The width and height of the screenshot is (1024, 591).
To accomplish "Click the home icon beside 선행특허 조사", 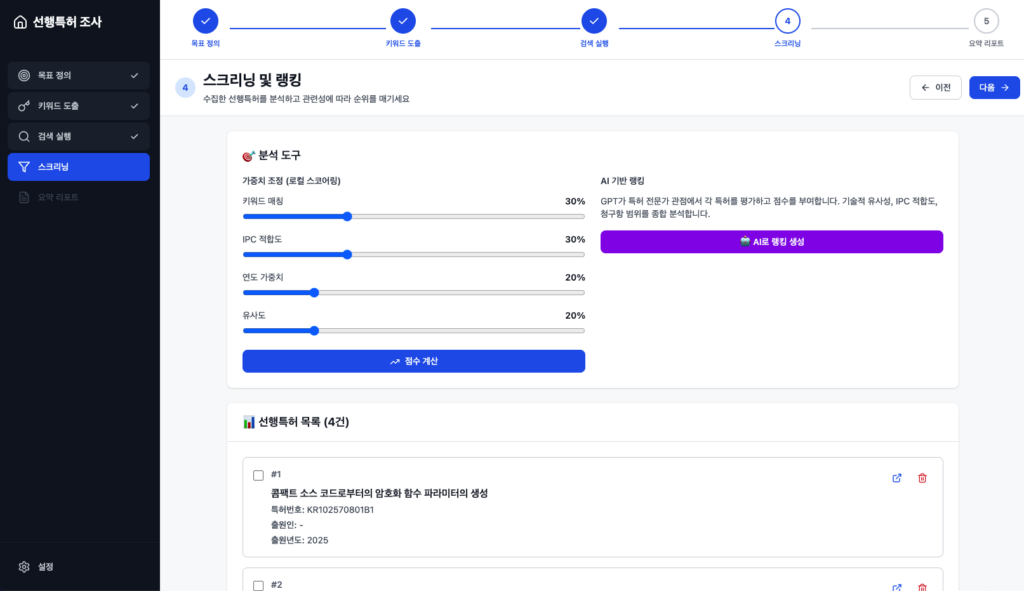I will (x=20, y=22).
